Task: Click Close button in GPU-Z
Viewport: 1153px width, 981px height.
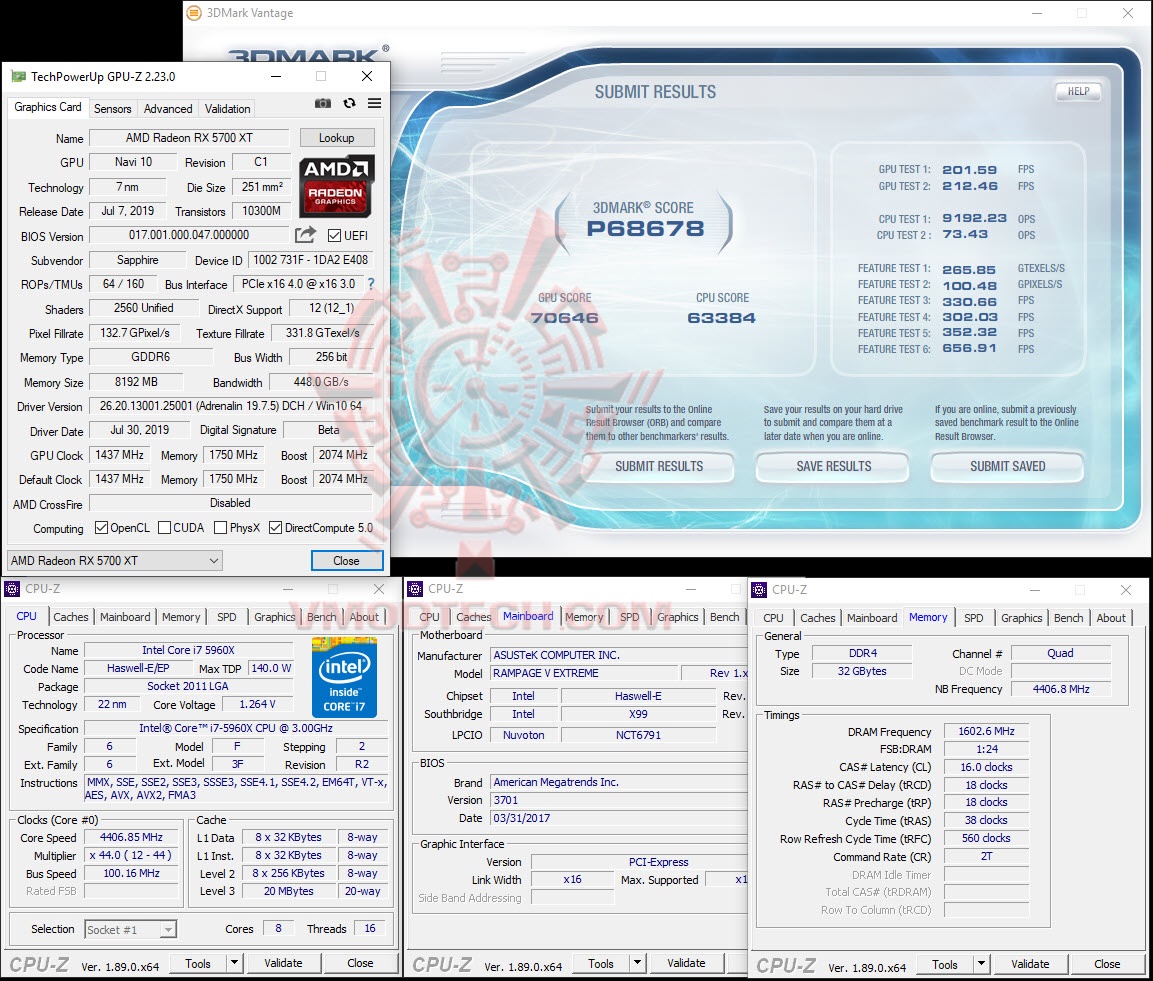Action: [346, 560]
